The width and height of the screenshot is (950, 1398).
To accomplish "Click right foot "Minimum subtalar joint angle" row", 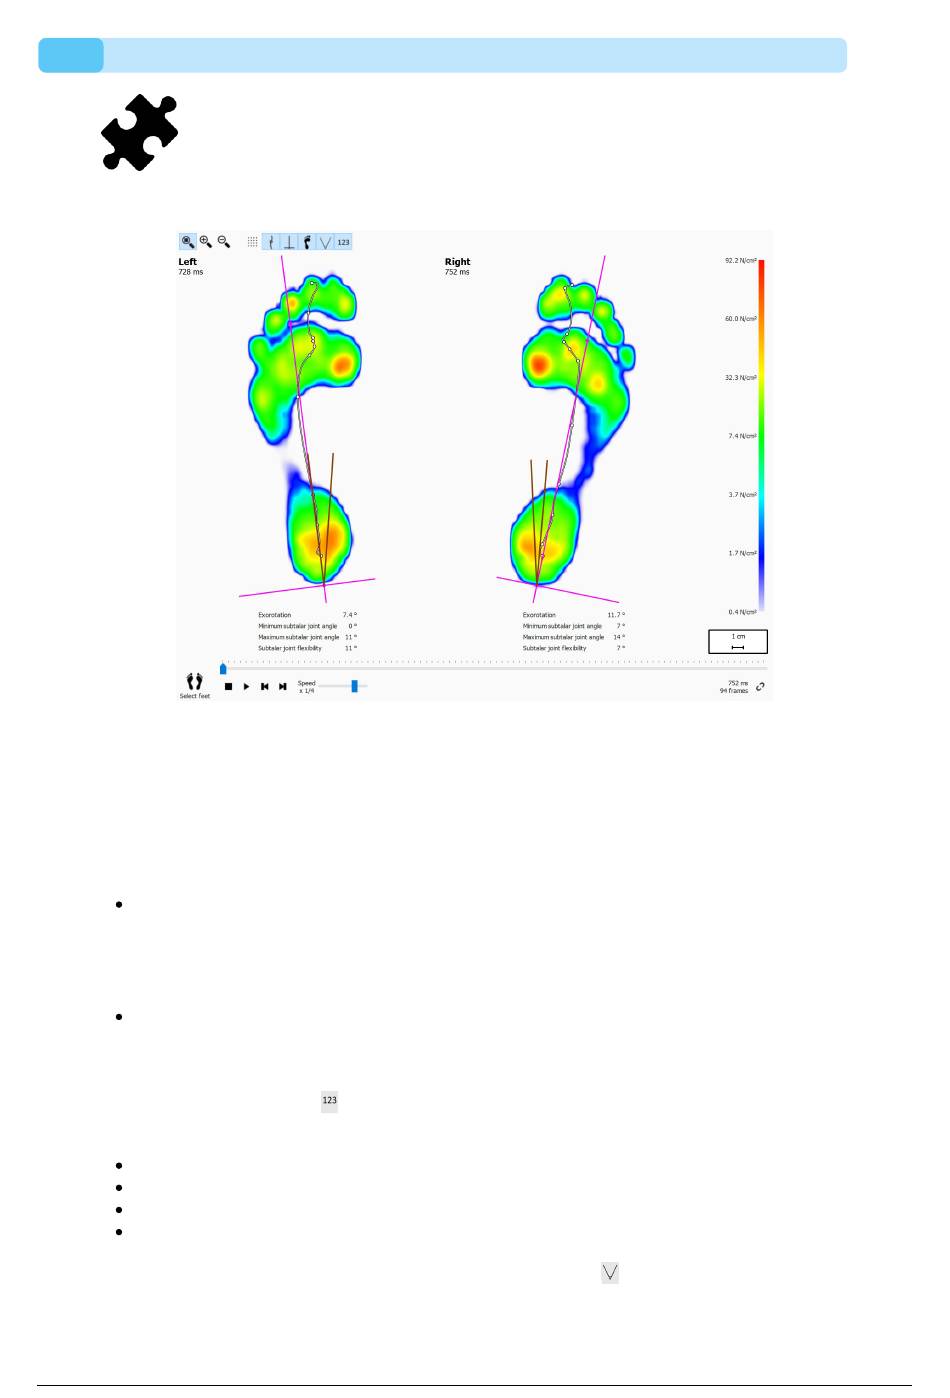I will point(574,626).
